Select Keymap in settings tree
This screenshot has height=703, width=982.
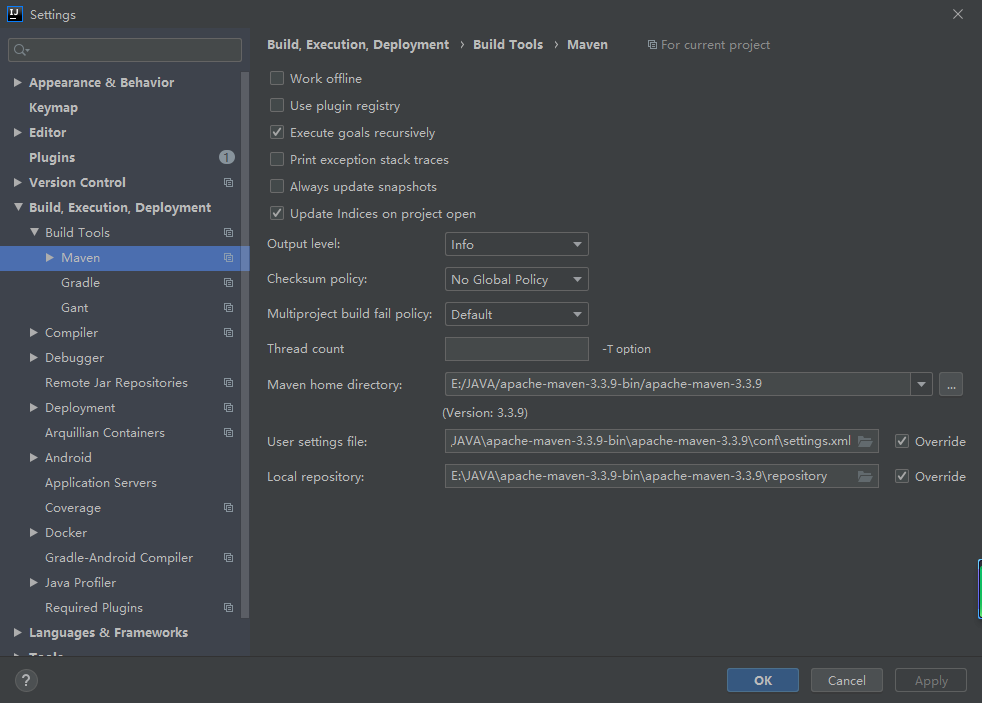click(53, 108)
